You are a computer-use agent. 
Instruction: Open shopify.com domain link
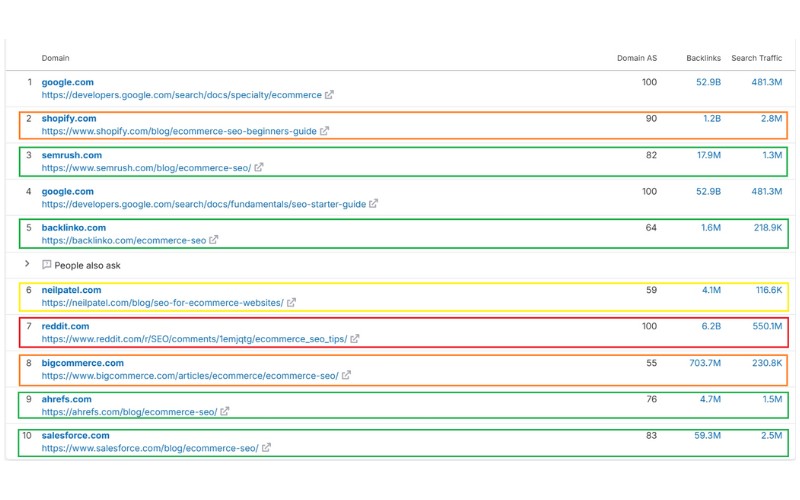coord(69,118)
